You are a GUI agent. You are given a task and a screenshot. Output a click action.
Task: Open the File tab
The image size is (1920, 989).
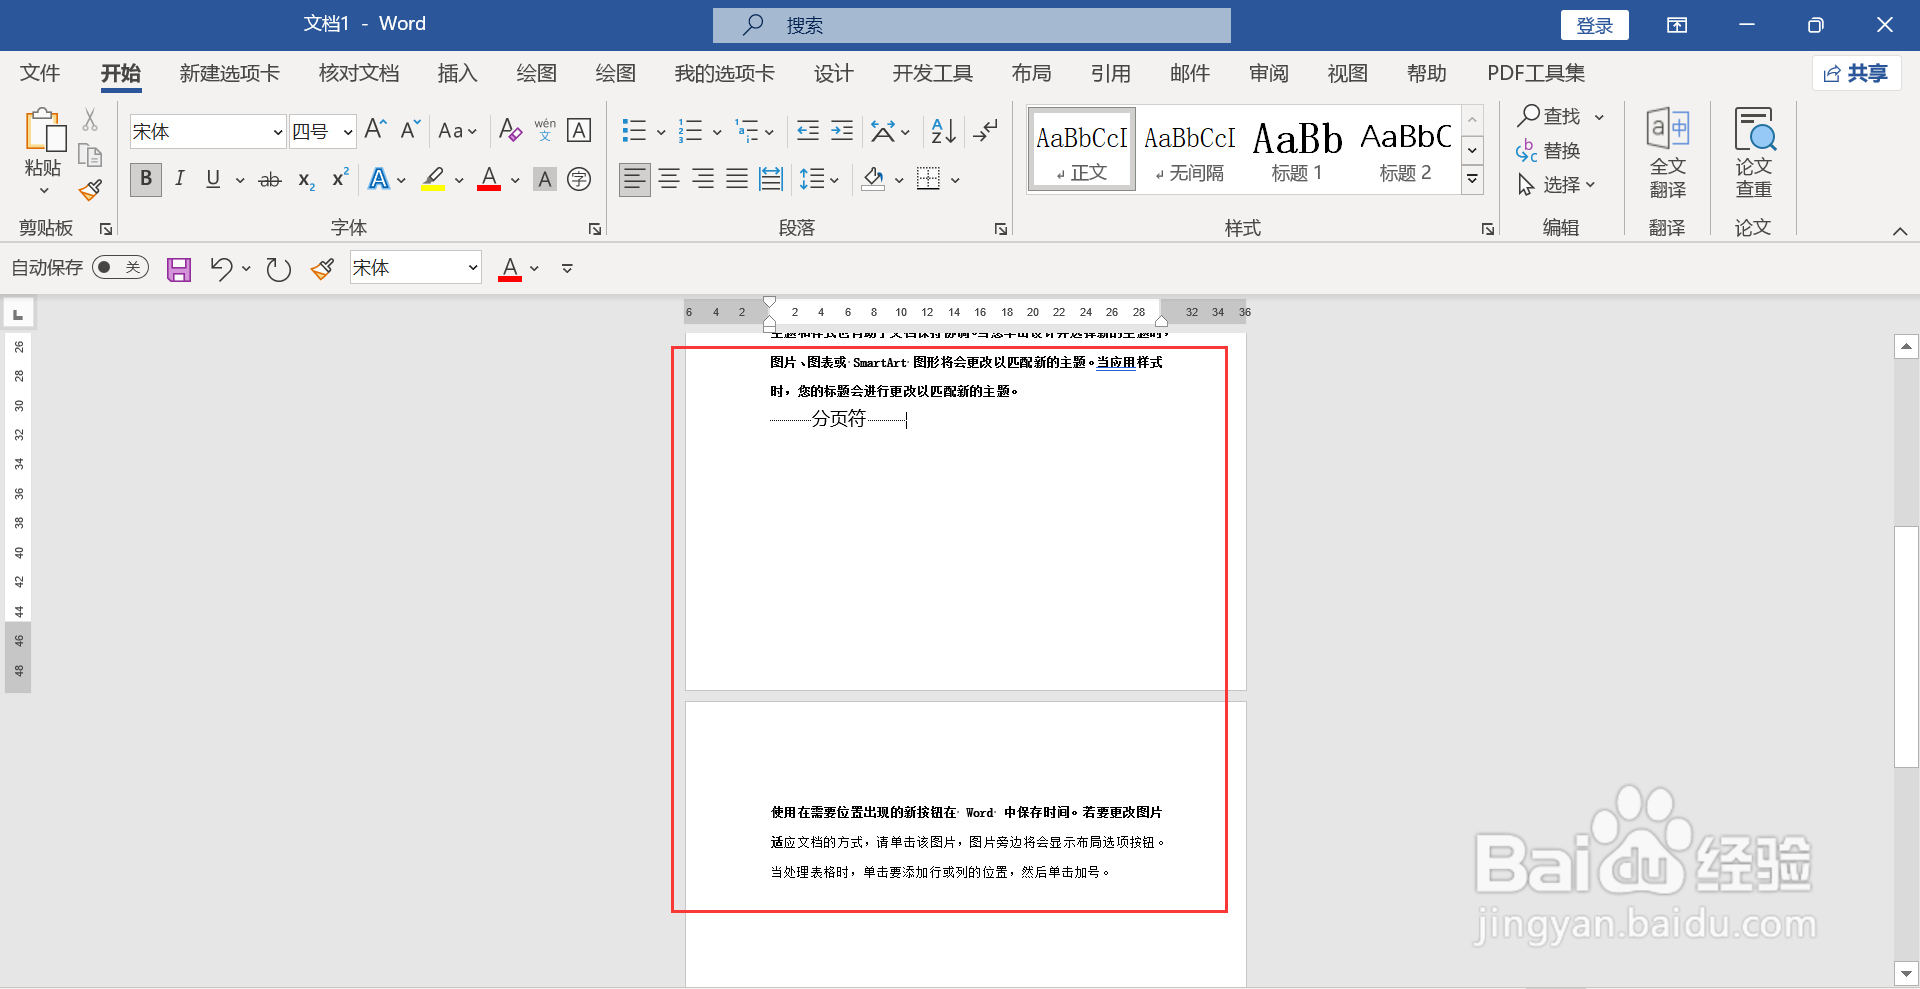point(40,73)
